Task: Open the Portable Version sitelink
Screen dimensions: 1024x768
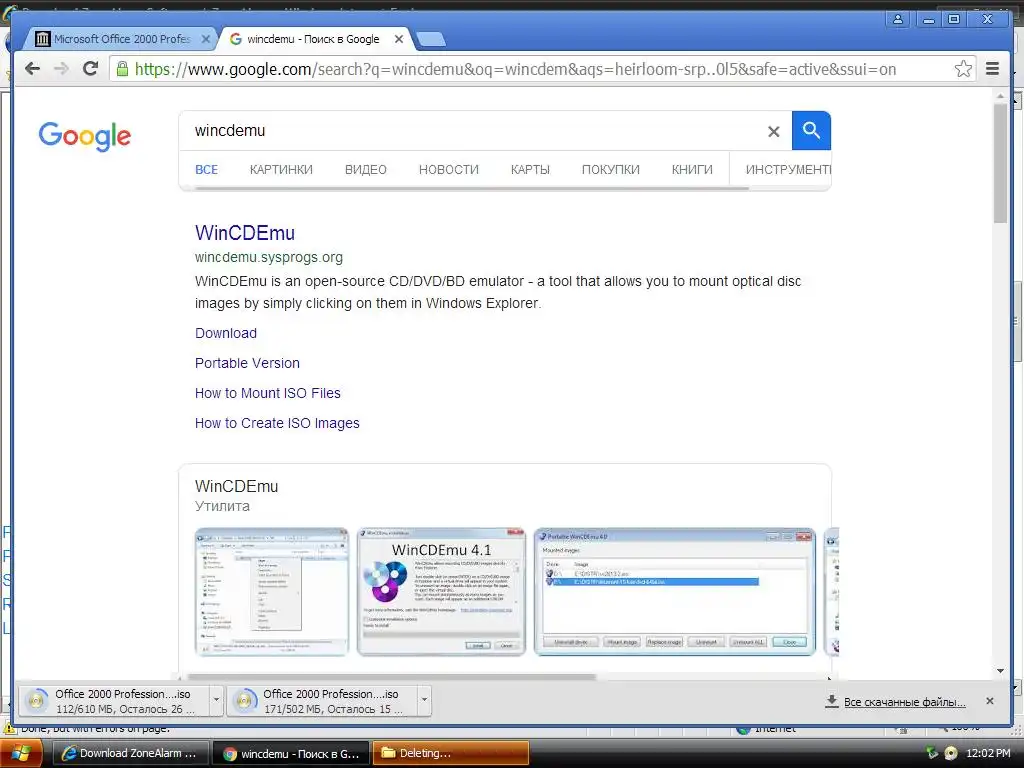Action: [248, 363]
